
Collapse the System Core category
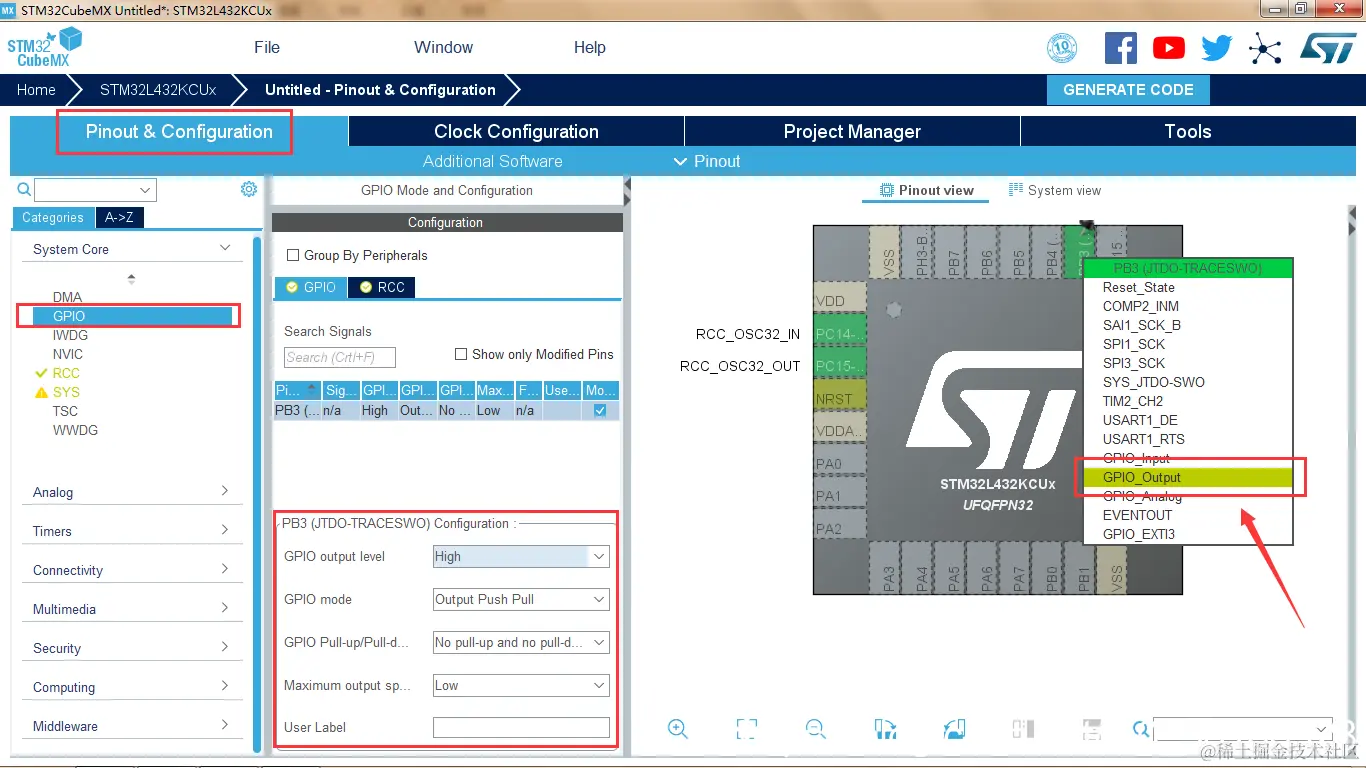(225, 248)
